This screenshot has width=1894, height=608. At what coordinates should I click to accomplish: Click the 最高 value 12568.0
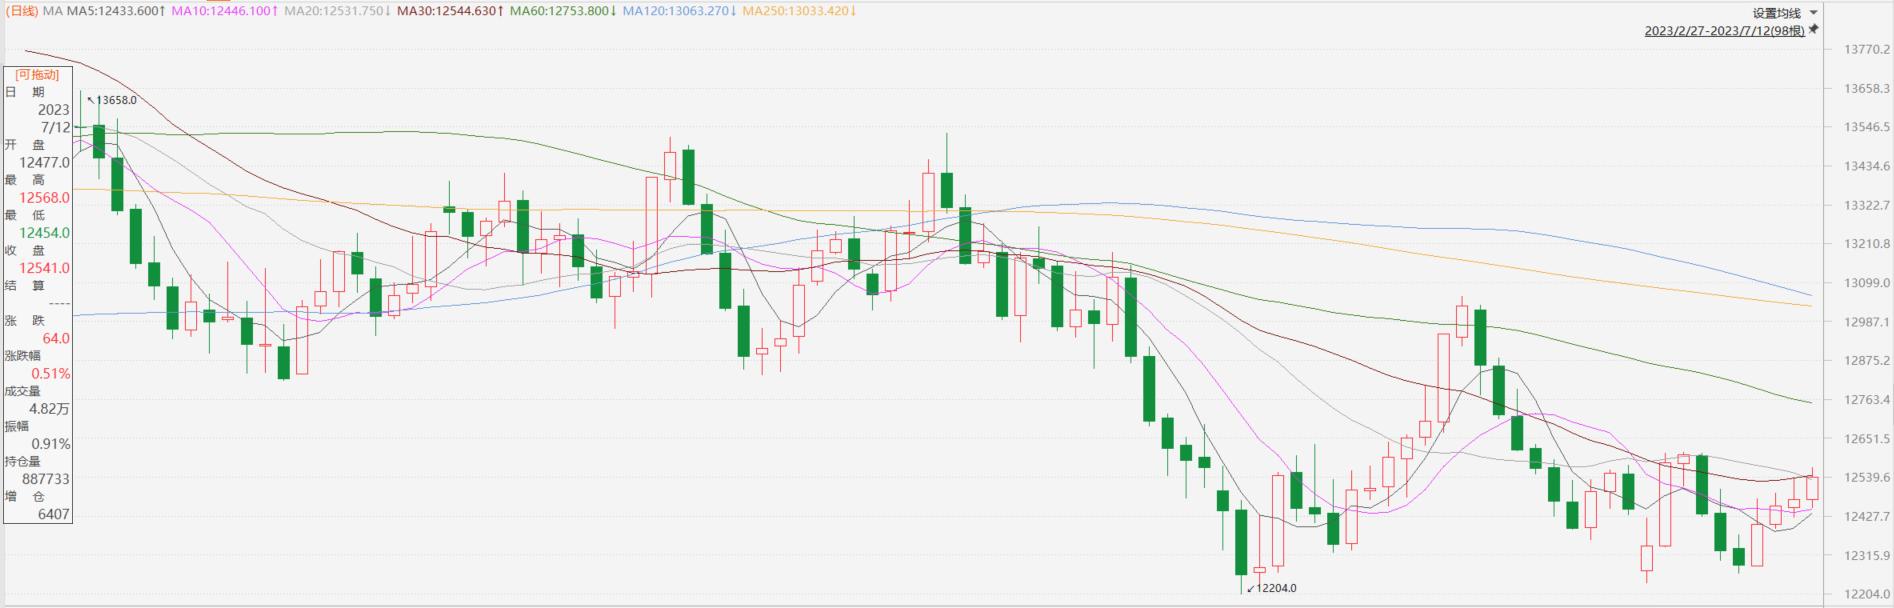coord(45,198)
